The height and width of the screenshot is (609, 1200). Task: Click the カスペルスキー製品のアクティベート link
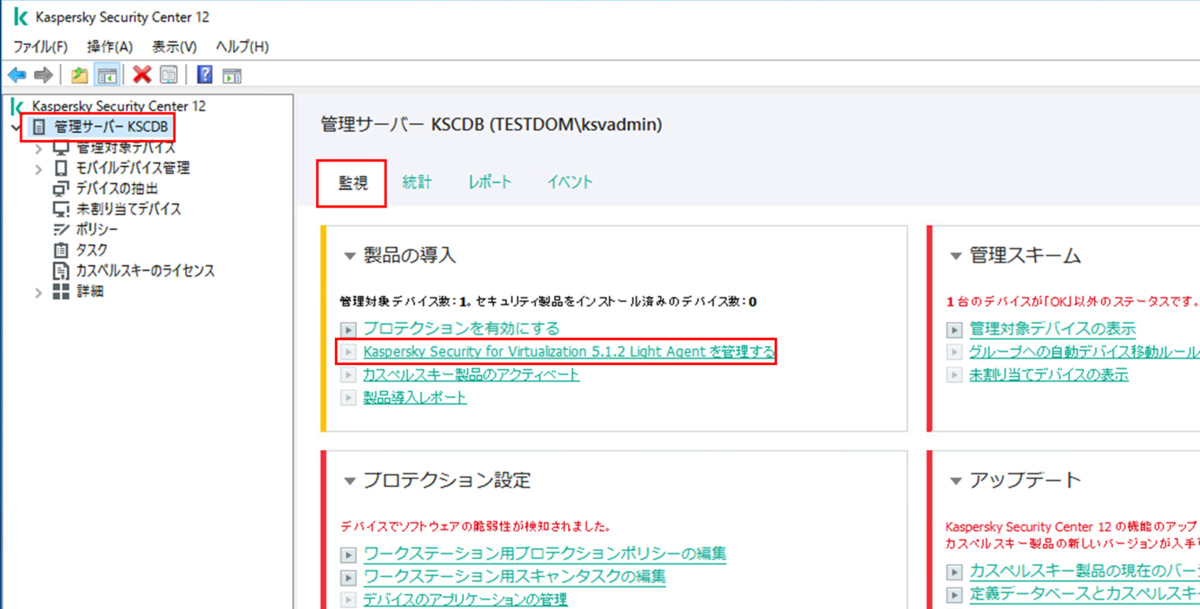471,375
